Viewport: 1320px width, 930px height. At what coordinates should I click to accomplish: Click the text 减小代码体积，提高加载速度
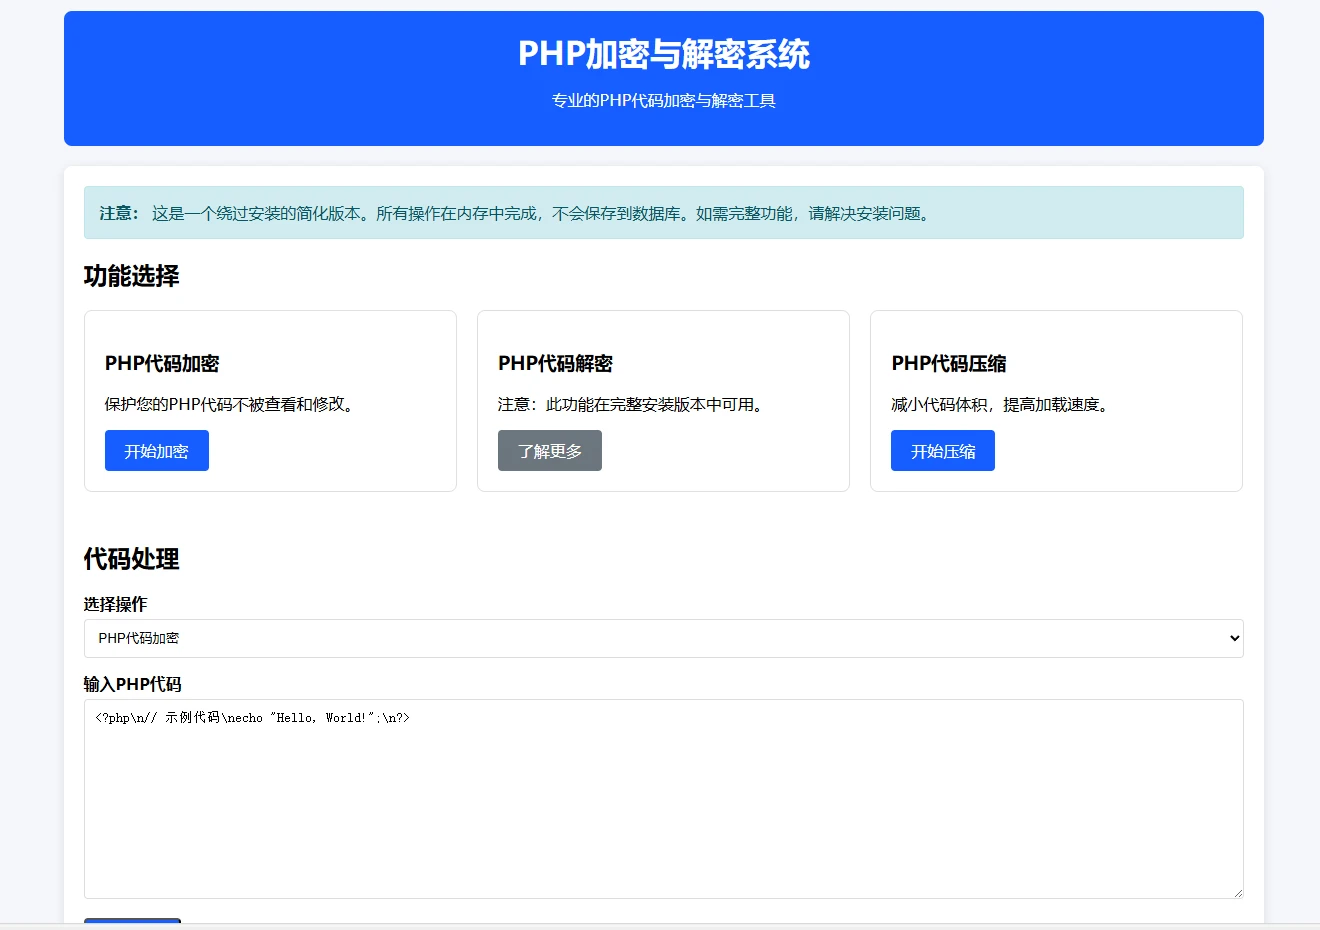[999, 405]
